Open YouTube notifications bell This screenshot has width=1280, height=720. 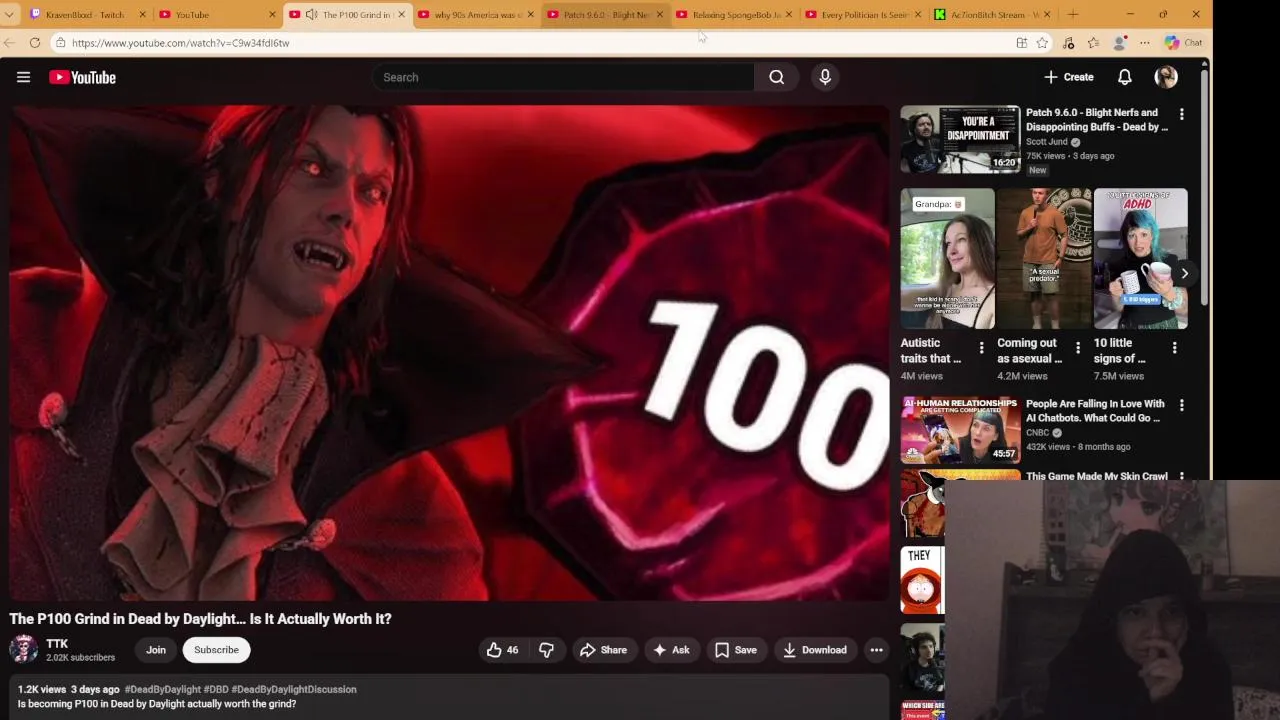(1124, 77)
